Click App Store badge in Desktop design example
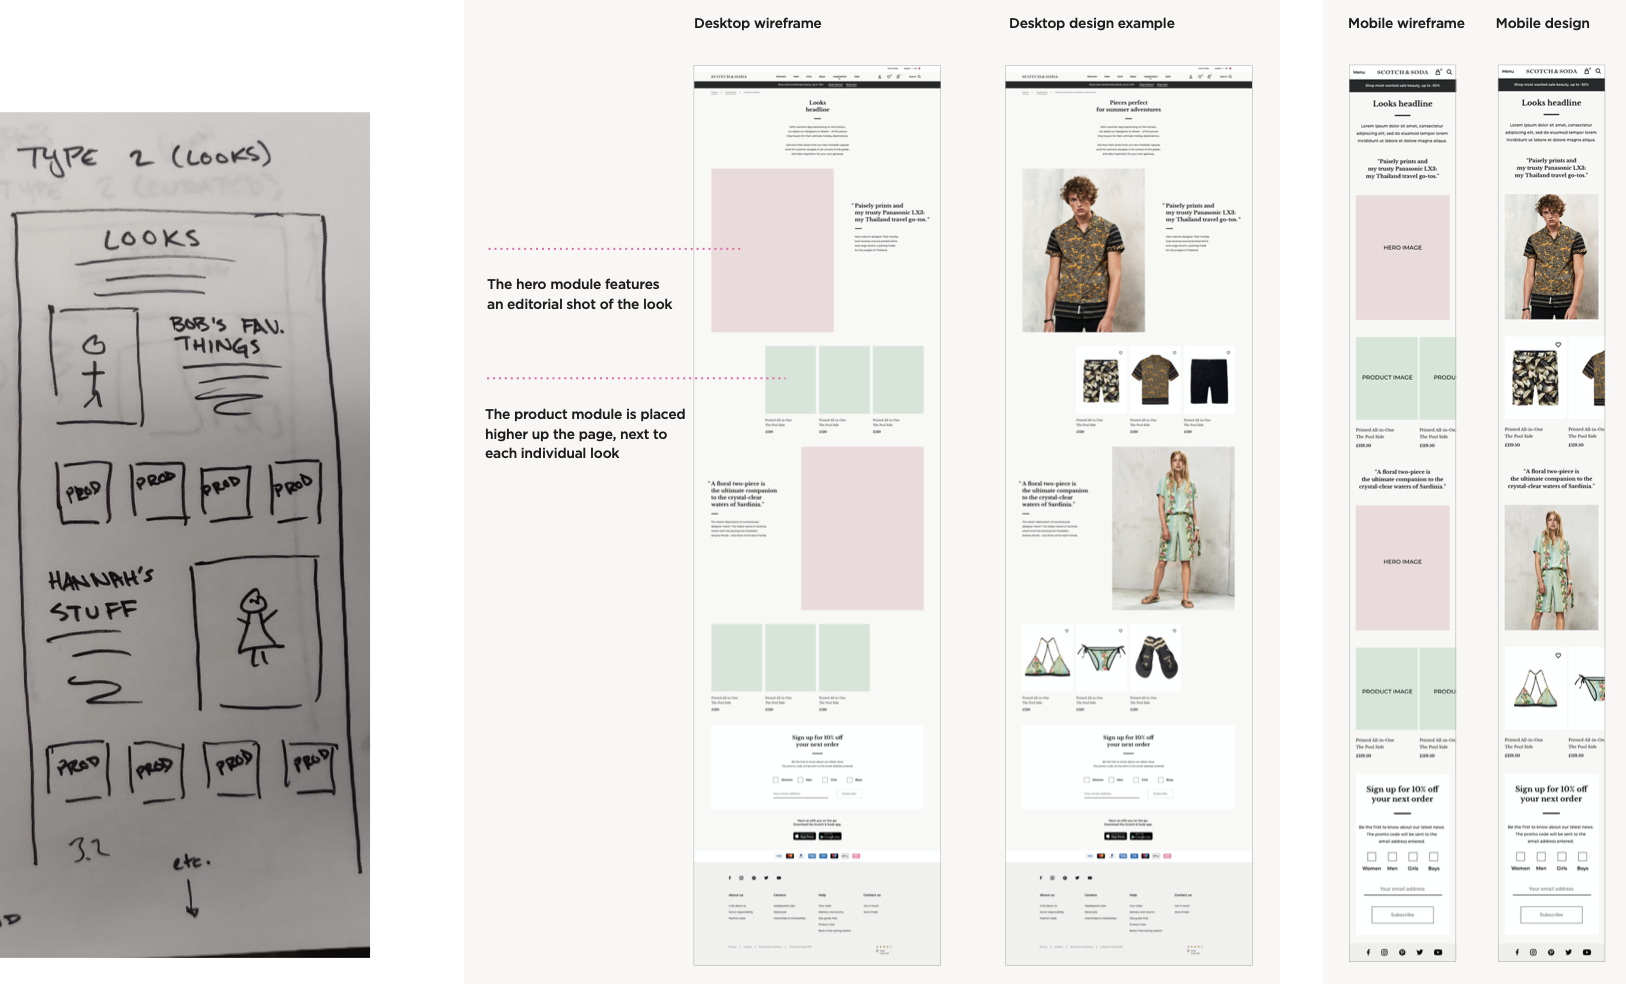 tap(1115, 836)
